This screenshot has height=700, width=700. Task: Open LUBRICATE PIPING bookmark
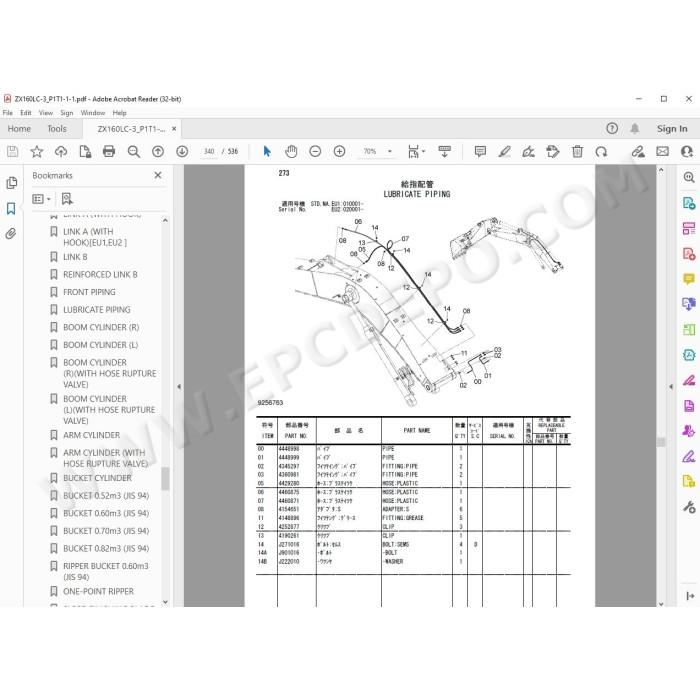click(97, 309)
